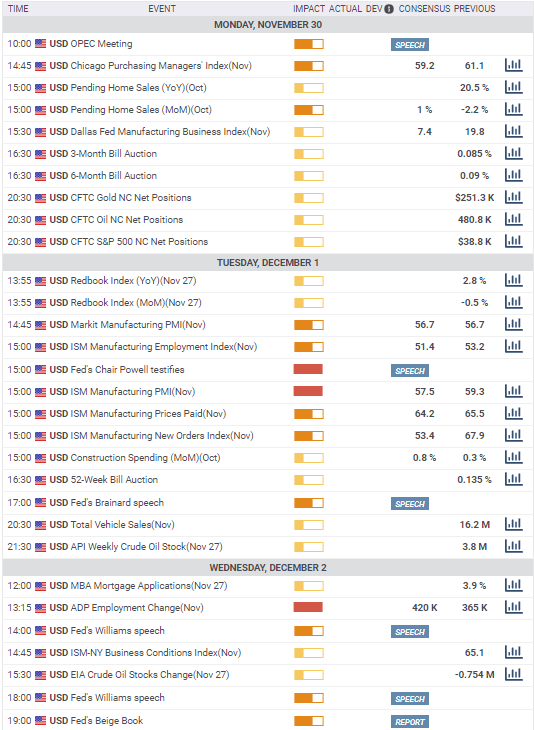Click US flag next to OPEC Meeting
Screen dimensions: 534x730
[x=41, y=44]
